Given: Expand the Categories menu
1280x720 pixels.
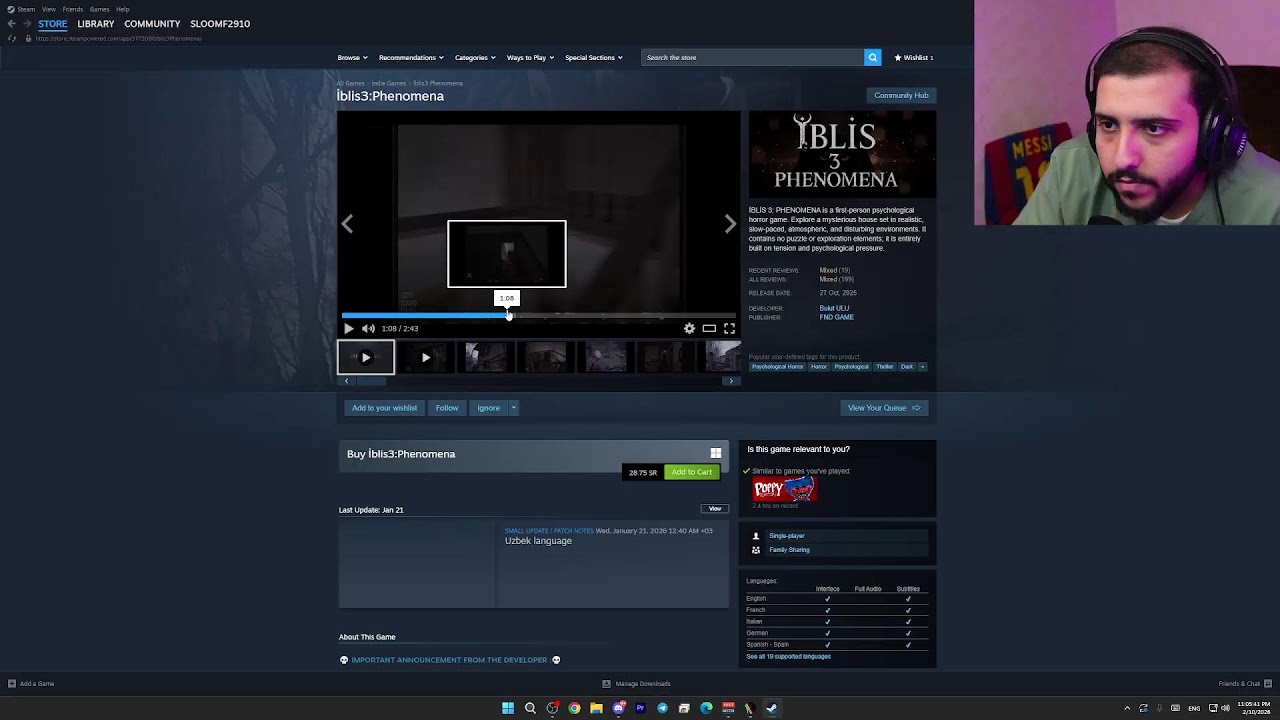Looking at the screenshot, I should click(x=474, y=57).
